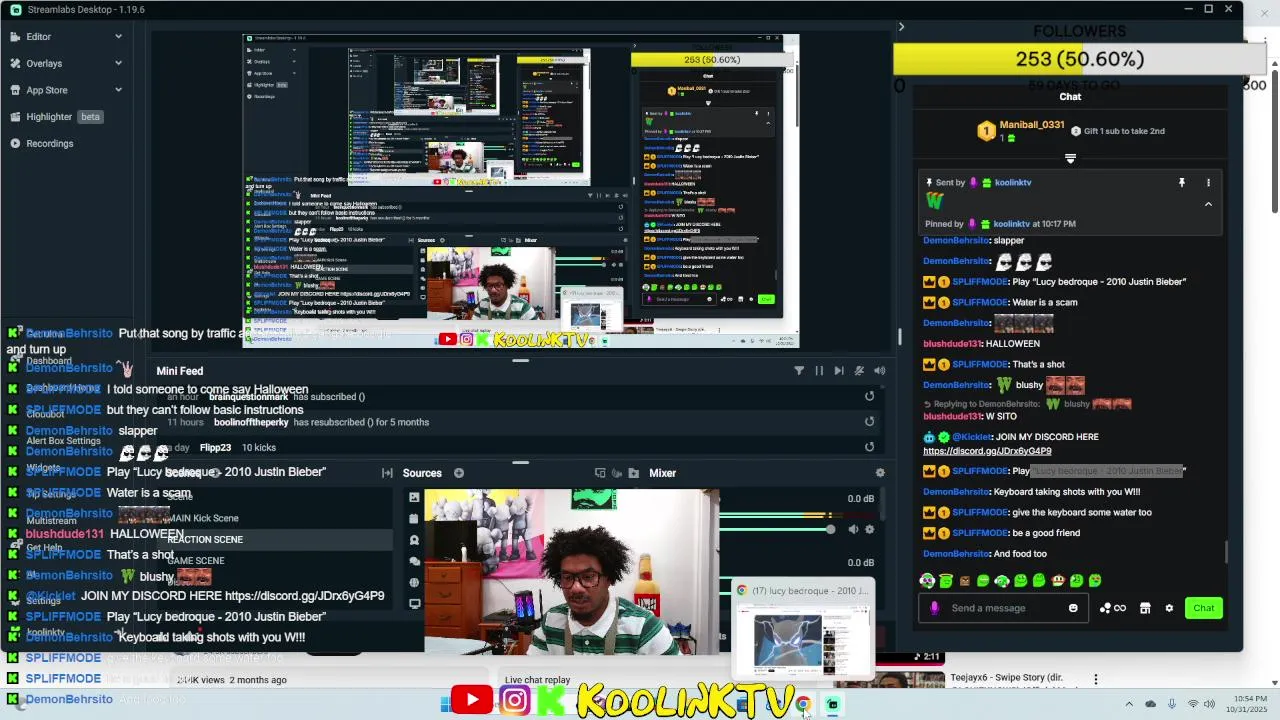Skip the current alert in Mini Feed
Viewport: 1280px width, 720px height.
[839, 371]
